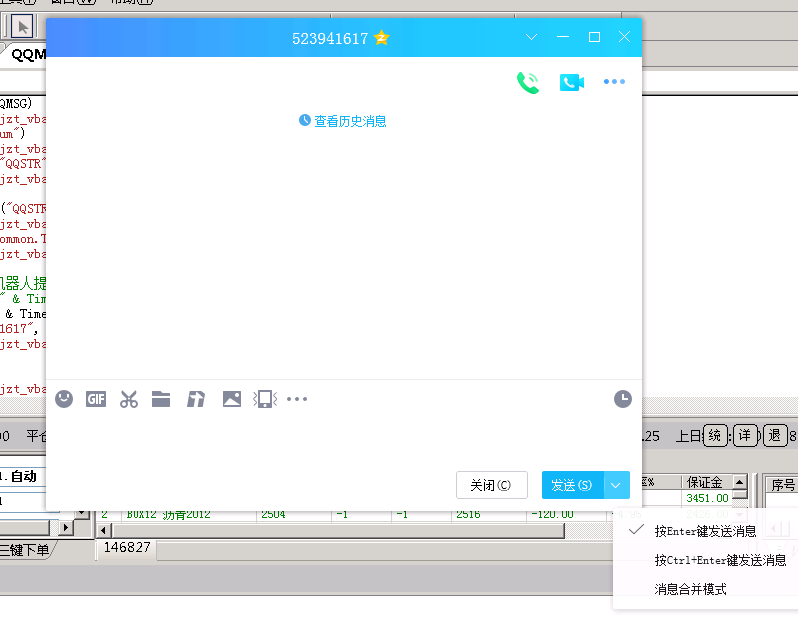
Task: Select the screenshot scissors tool
Action: (129, 399)
